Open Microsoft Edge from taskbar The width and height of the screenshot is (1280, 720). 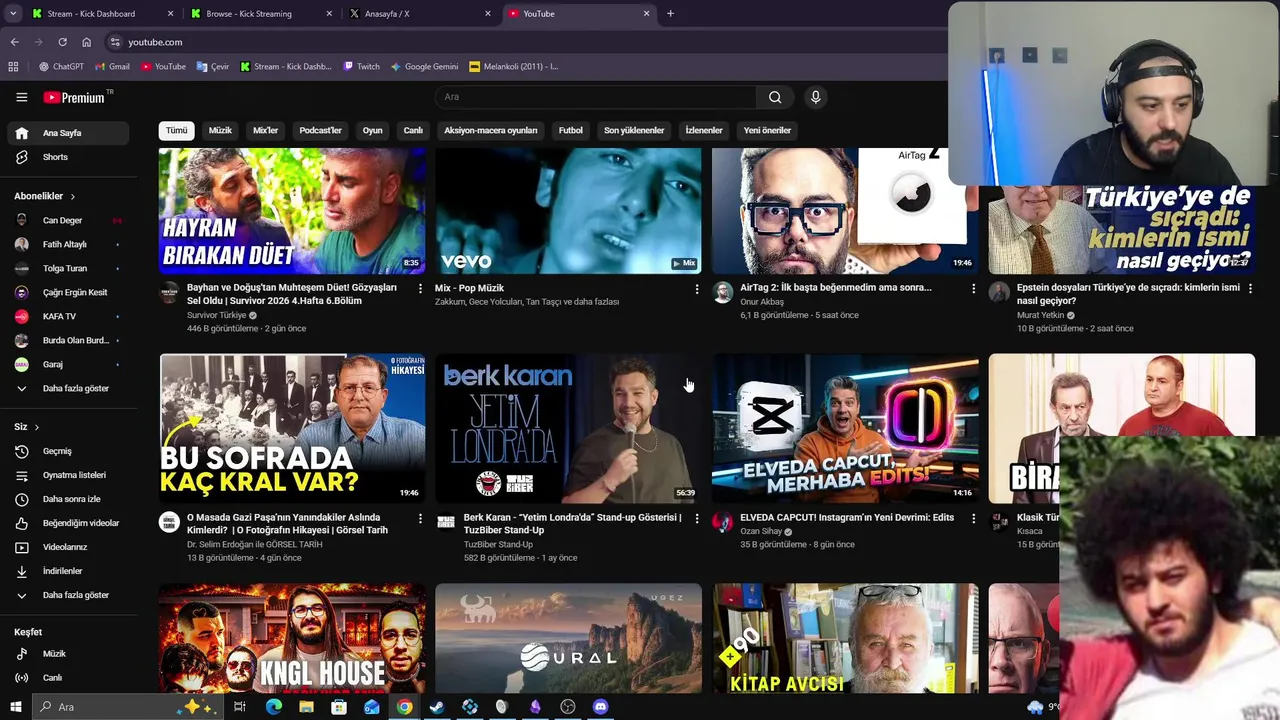coord(273,707)
